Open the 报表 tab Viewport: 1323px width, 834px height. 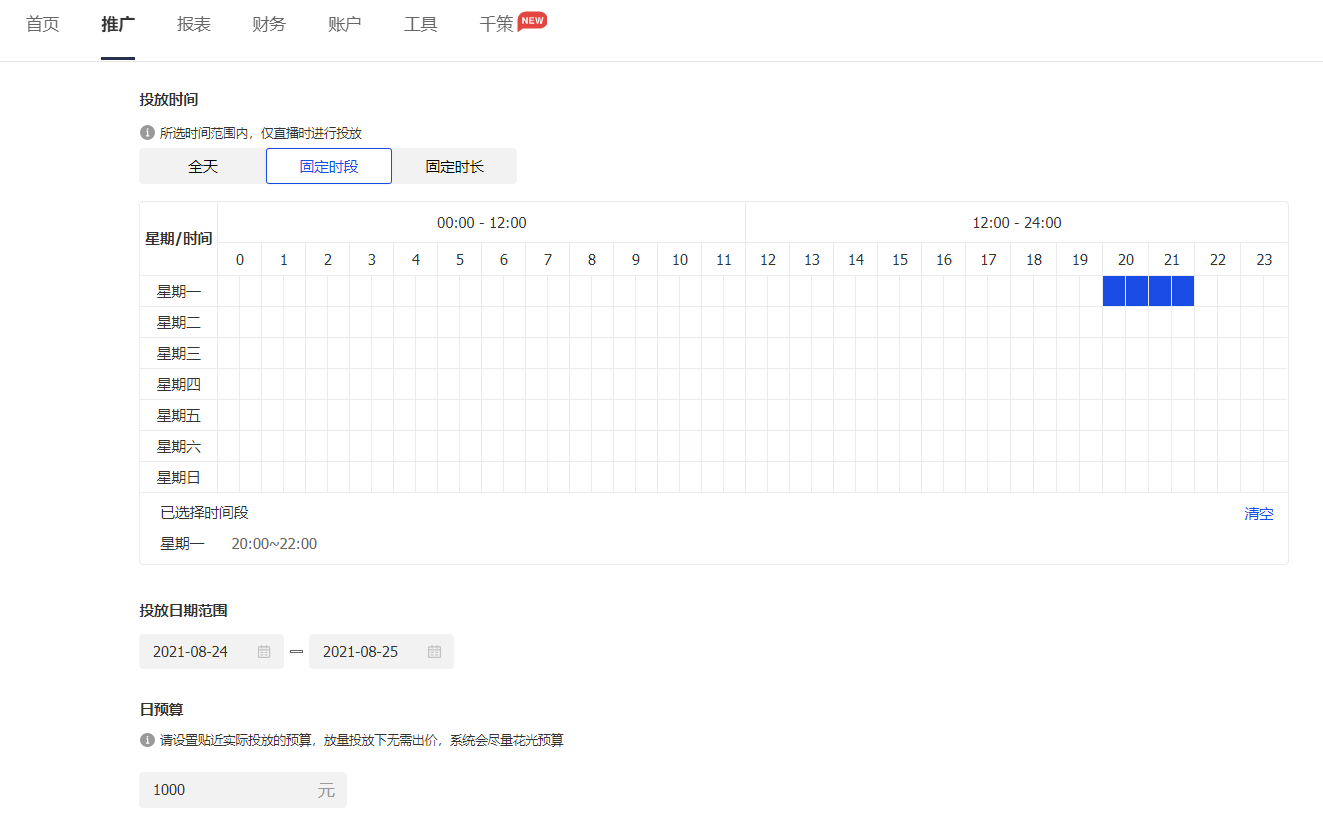coord(194,24)
